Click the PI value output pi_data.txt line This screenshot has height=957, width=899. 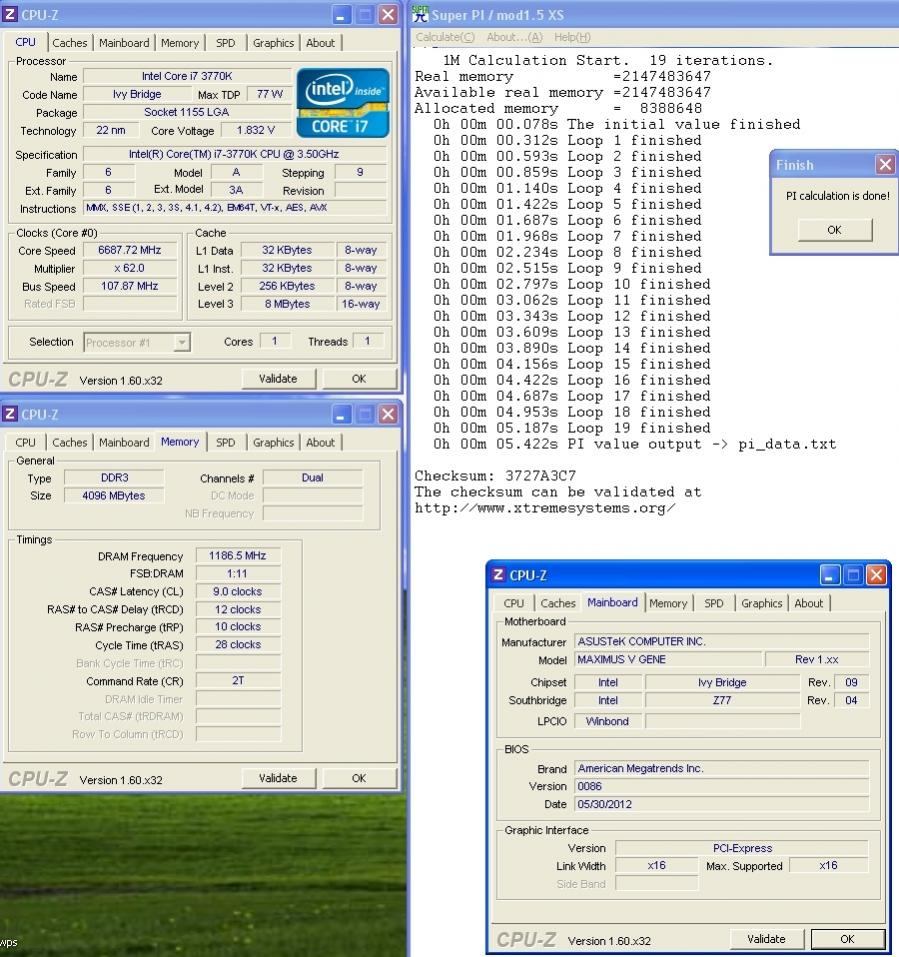(x=635, y=444)
